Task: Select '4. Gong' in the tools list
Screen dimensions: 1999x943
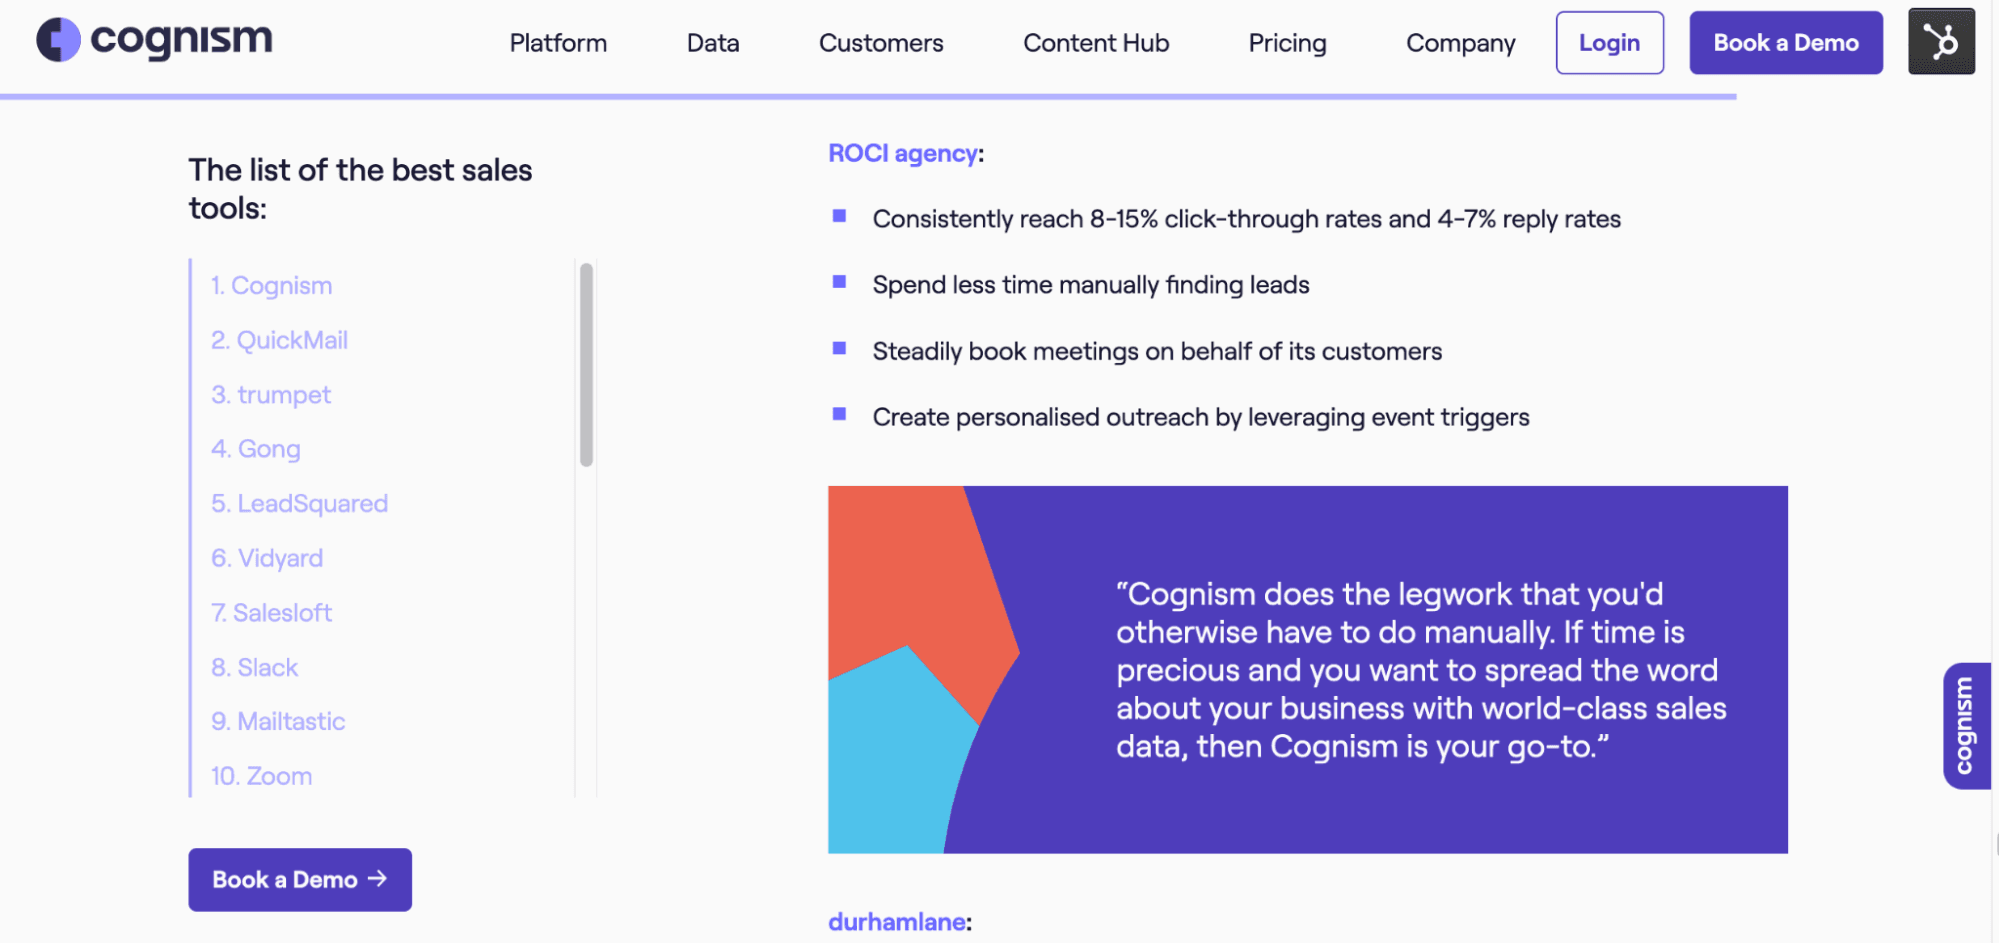Action: (x=255, y=448)
